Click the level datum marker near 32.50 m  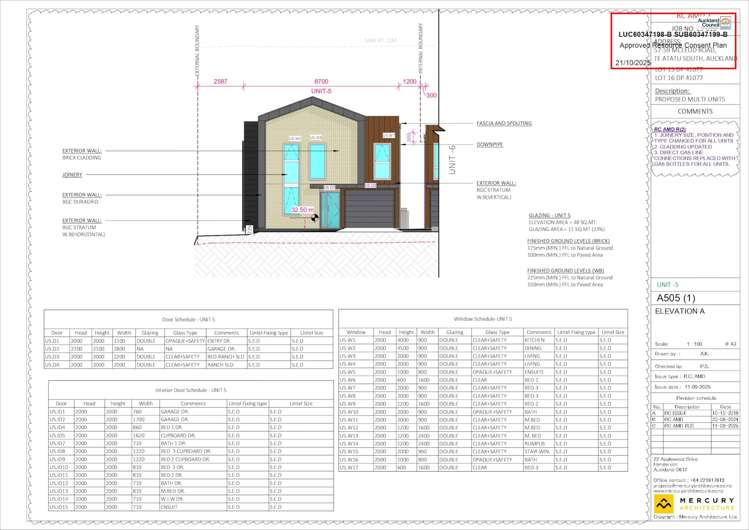point(314,217)
